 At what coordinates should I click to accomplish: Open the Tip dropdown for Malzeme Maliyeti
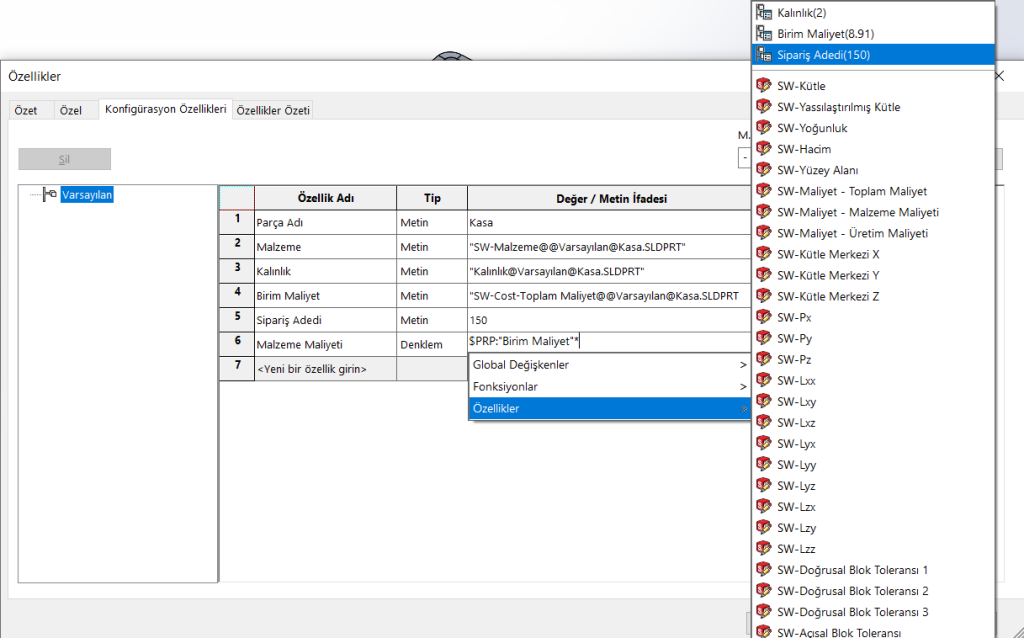pyautogui.click(x=431, y=344)
